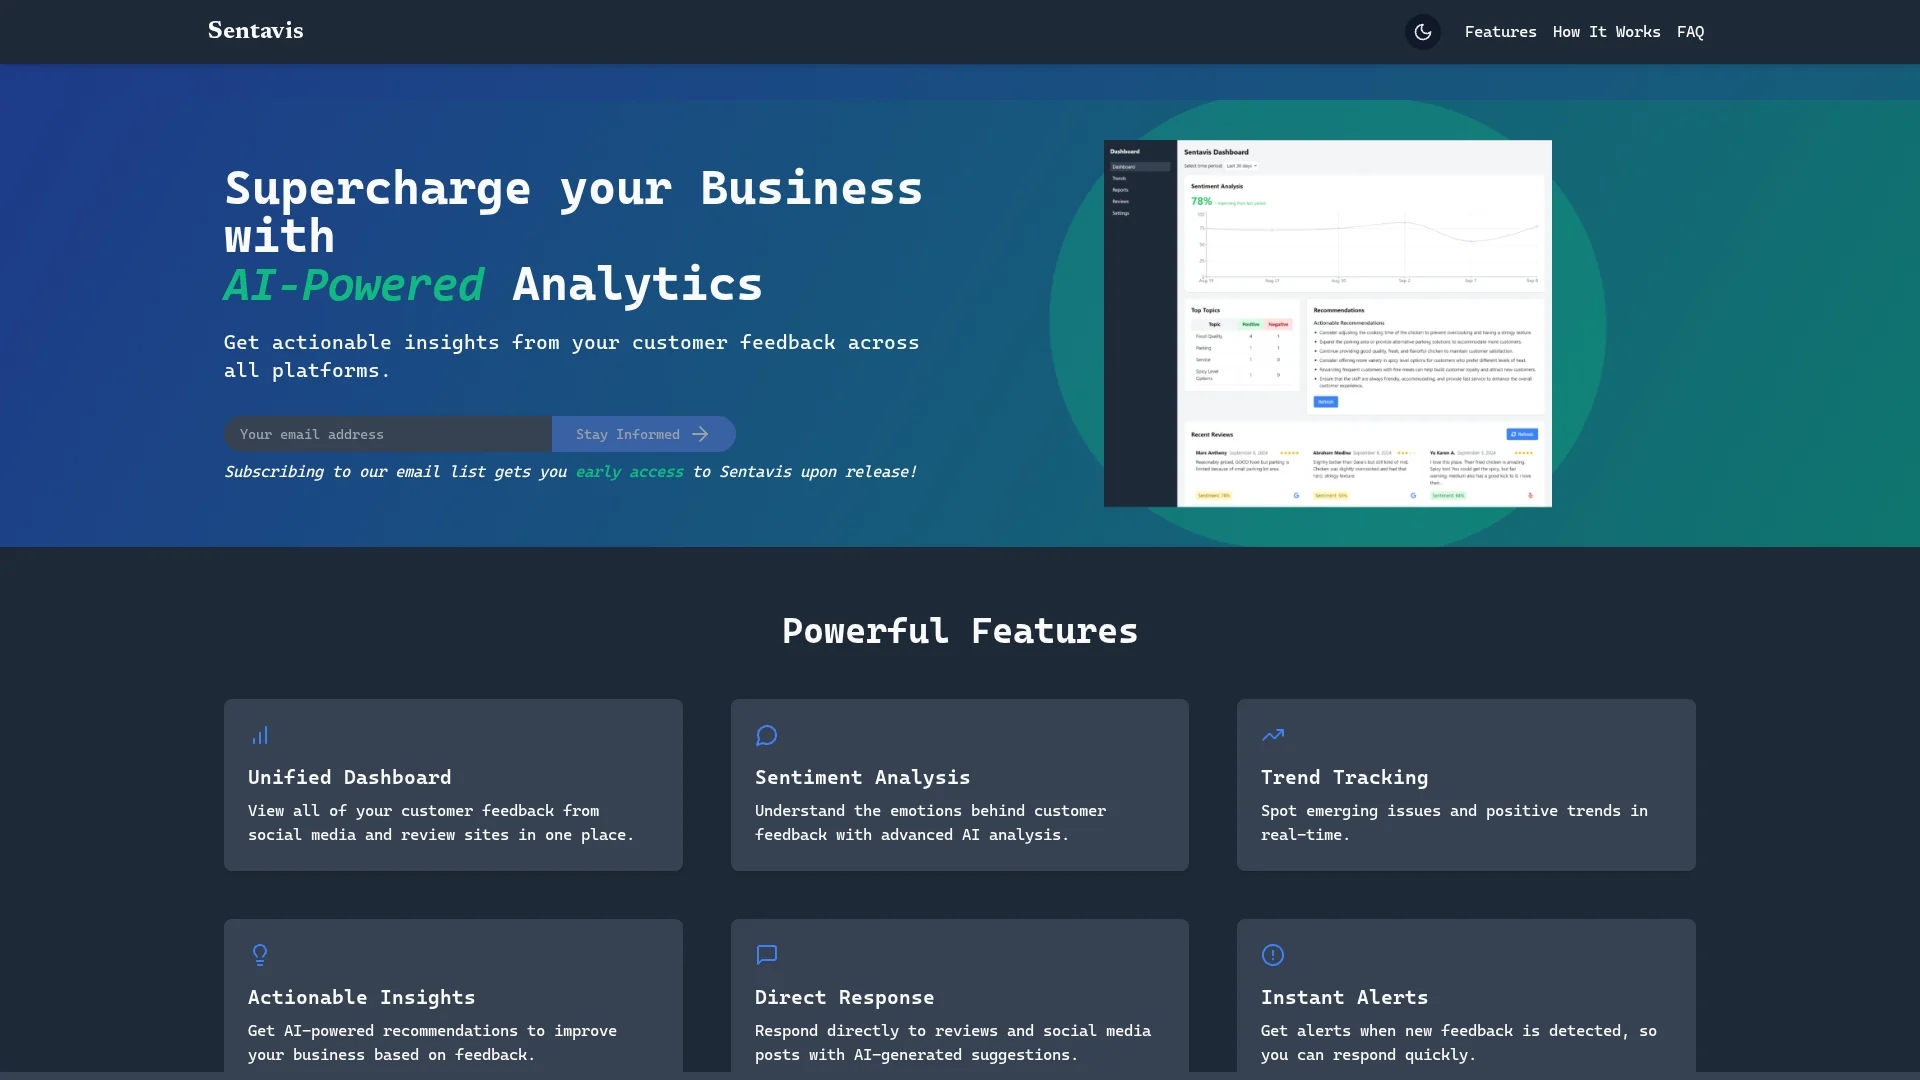Viewport: 1920px width, 1080px height.
Task: Click the Actionable Insights lightbulb icon
Action: tap(260, 955)
